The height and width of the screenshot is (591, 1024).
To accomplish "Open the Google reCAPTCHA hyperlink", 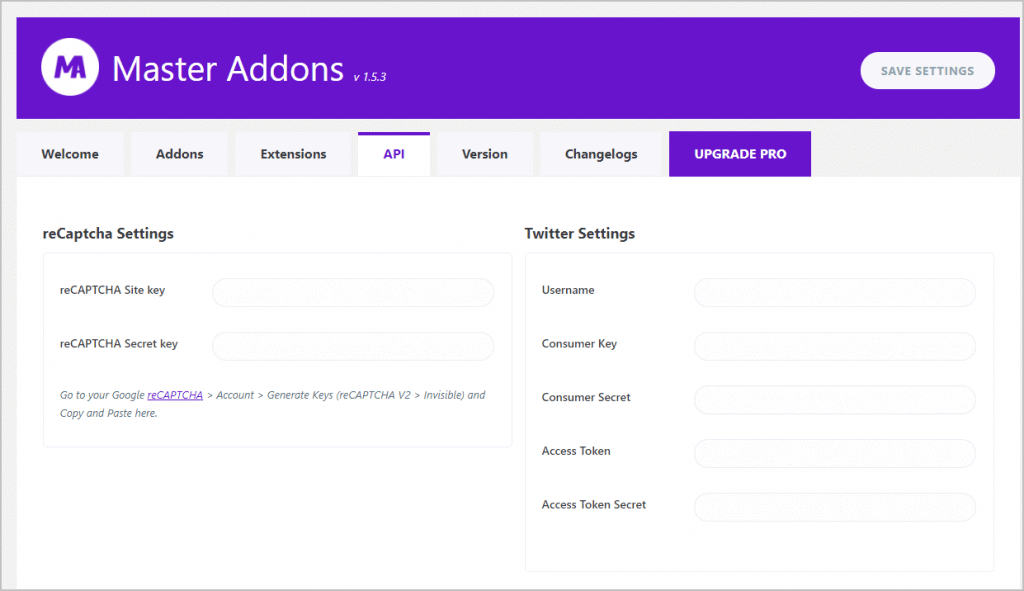I will coord(175,395).
